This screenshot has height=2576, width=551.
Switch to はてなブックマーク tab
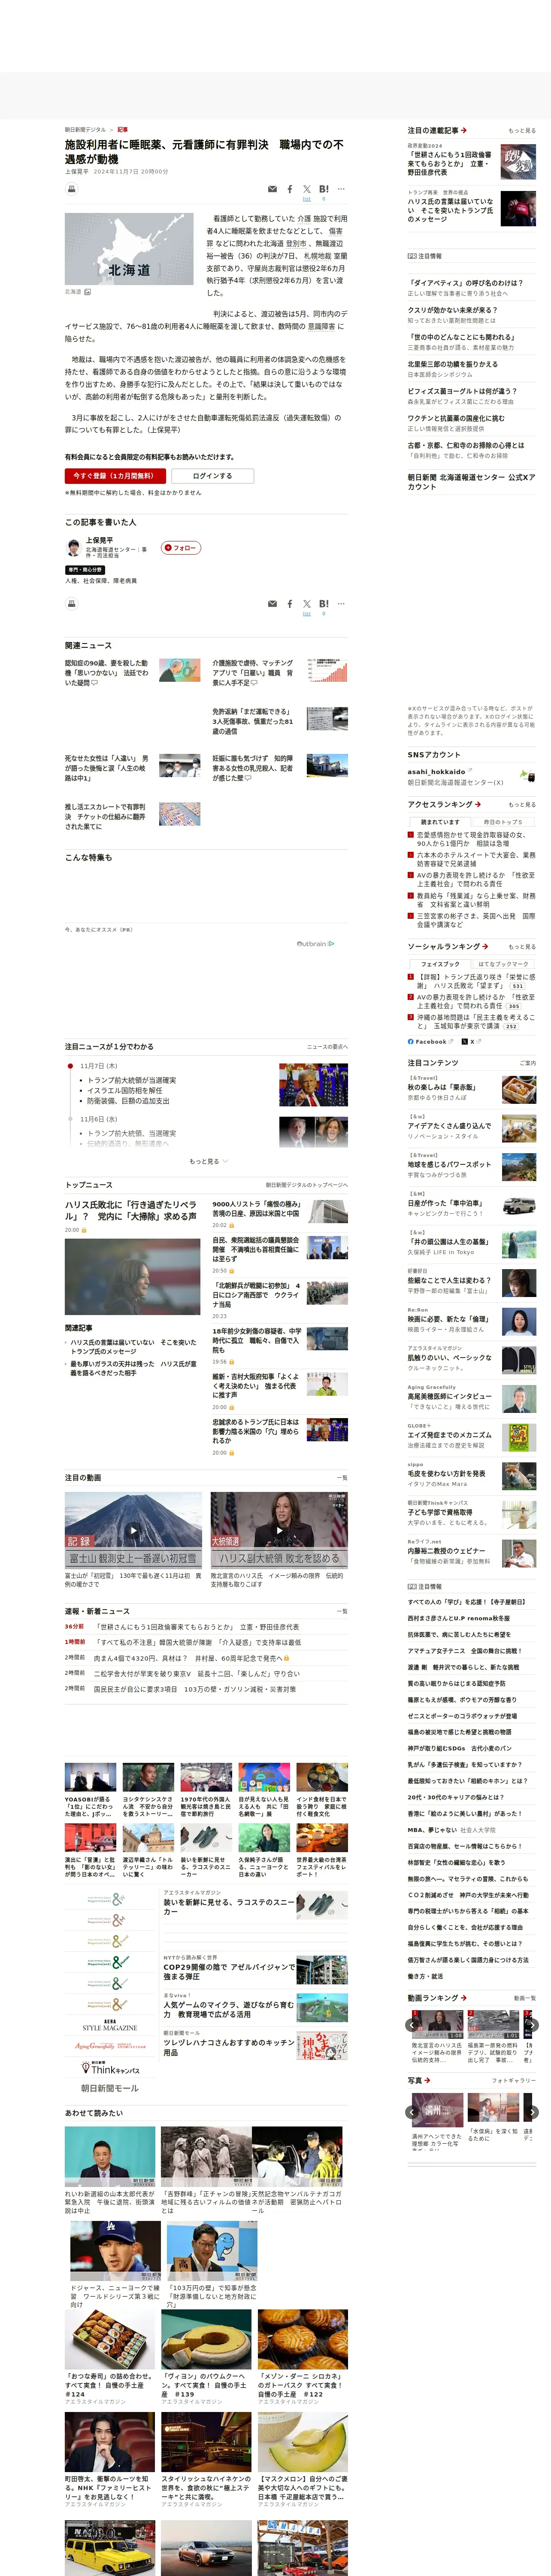click(503, 964)
